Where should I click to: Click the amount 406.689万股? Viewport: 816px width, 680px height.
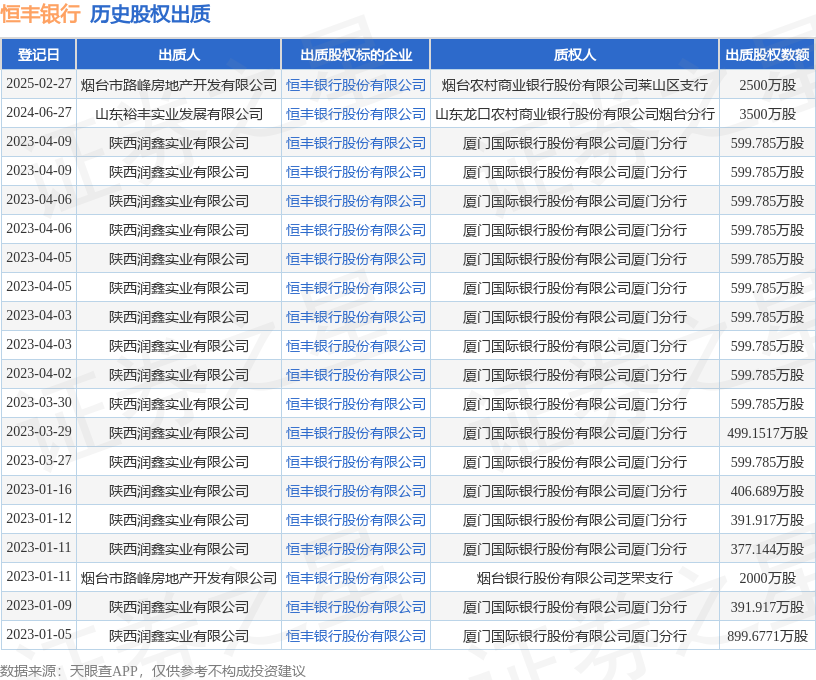point(767,491)
